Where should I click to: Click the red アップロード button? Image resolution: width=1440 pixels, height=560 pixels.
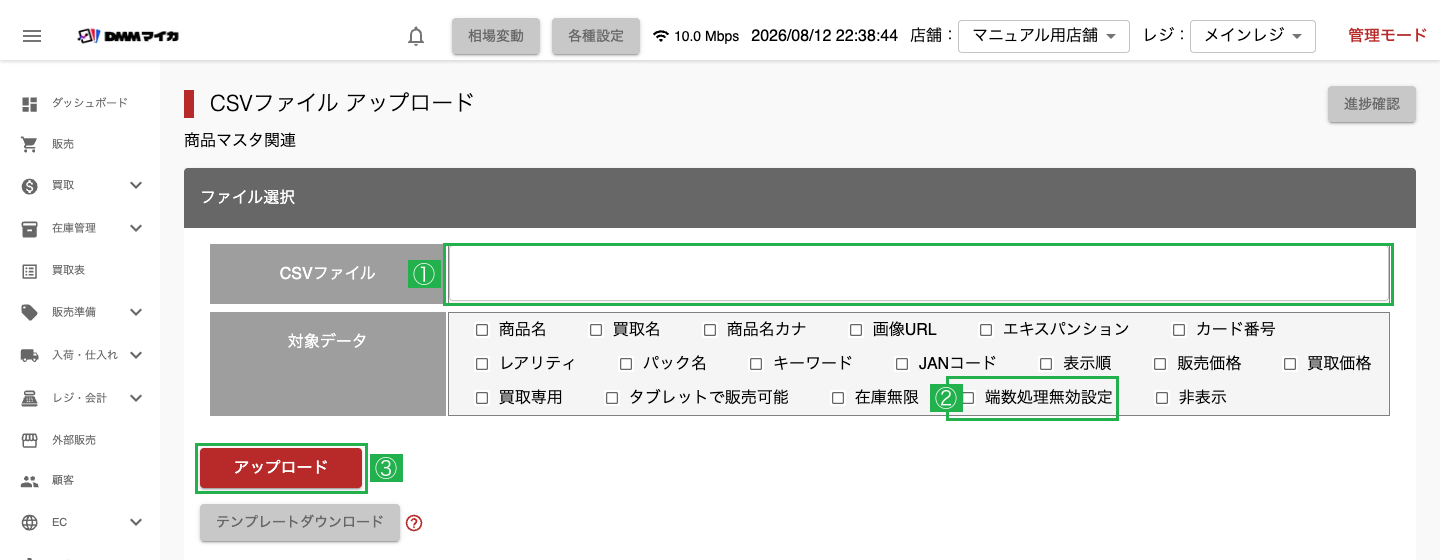(x=281, y=468)
